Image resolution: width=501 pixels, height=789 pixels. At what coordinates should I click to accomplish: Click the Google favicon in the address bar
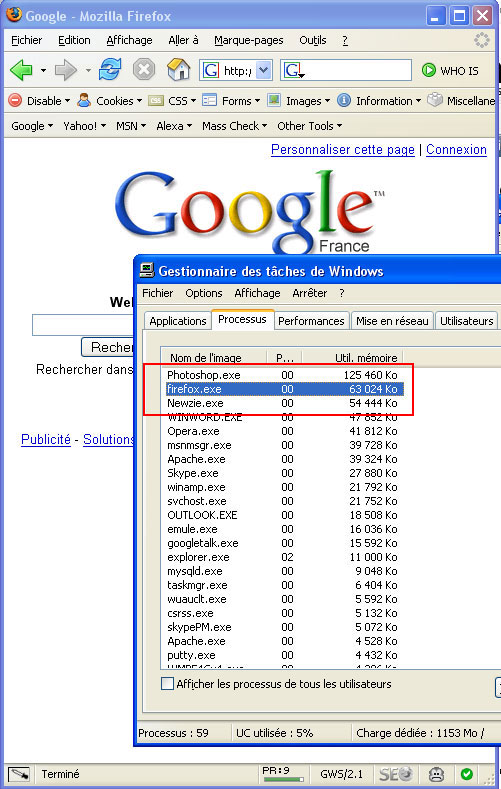(211, 70)
